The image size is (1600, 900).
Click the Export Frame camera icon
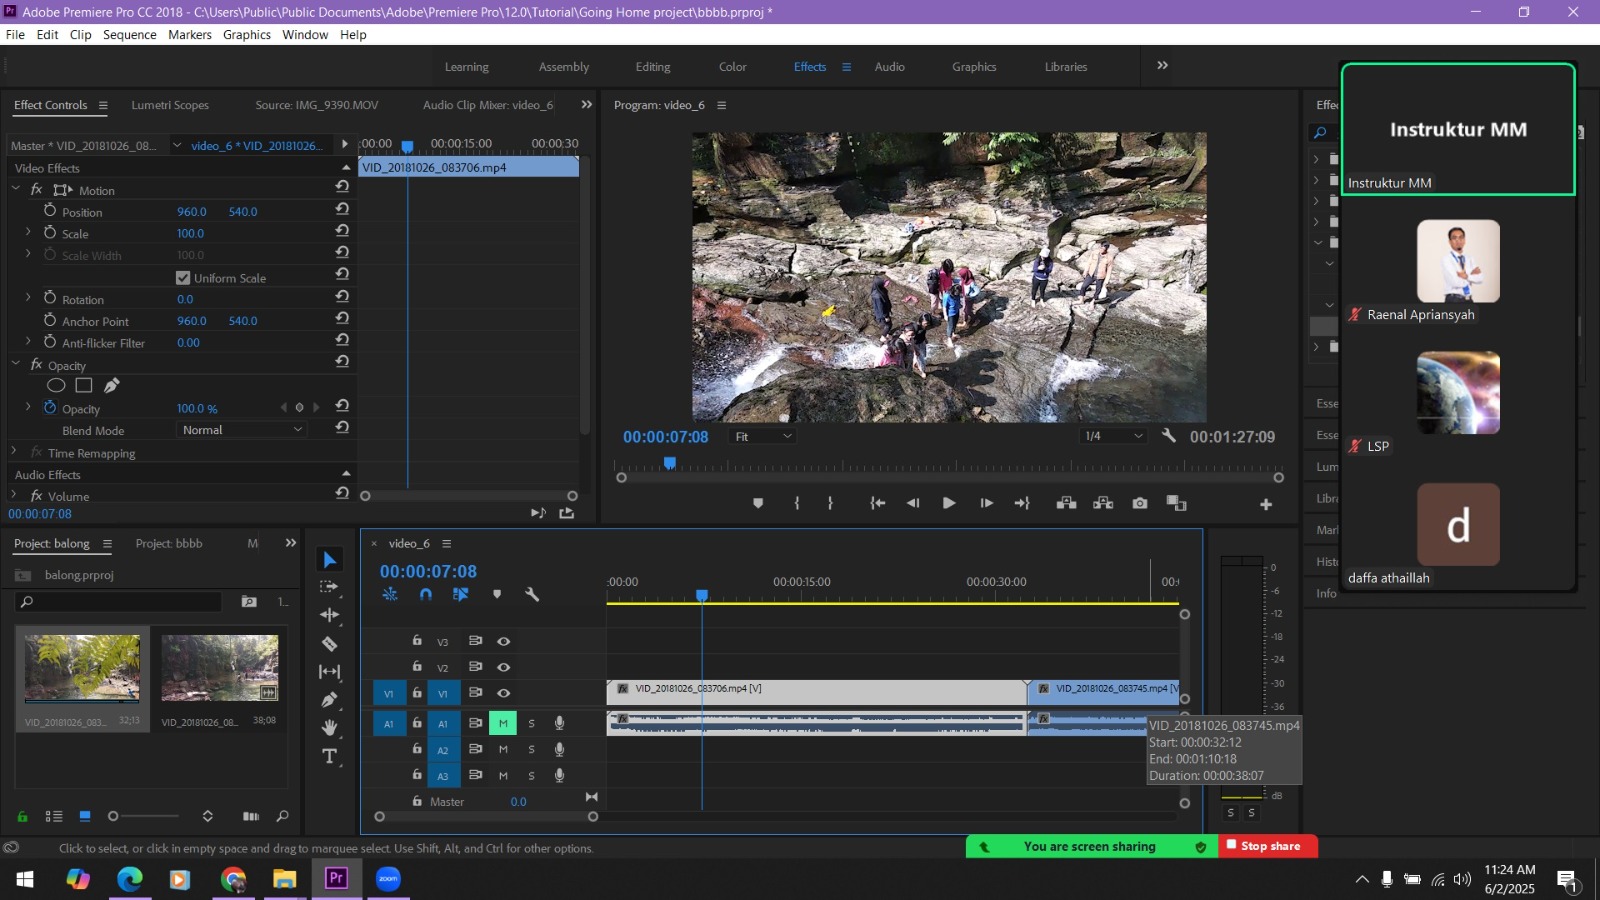tap(1140, 503)
